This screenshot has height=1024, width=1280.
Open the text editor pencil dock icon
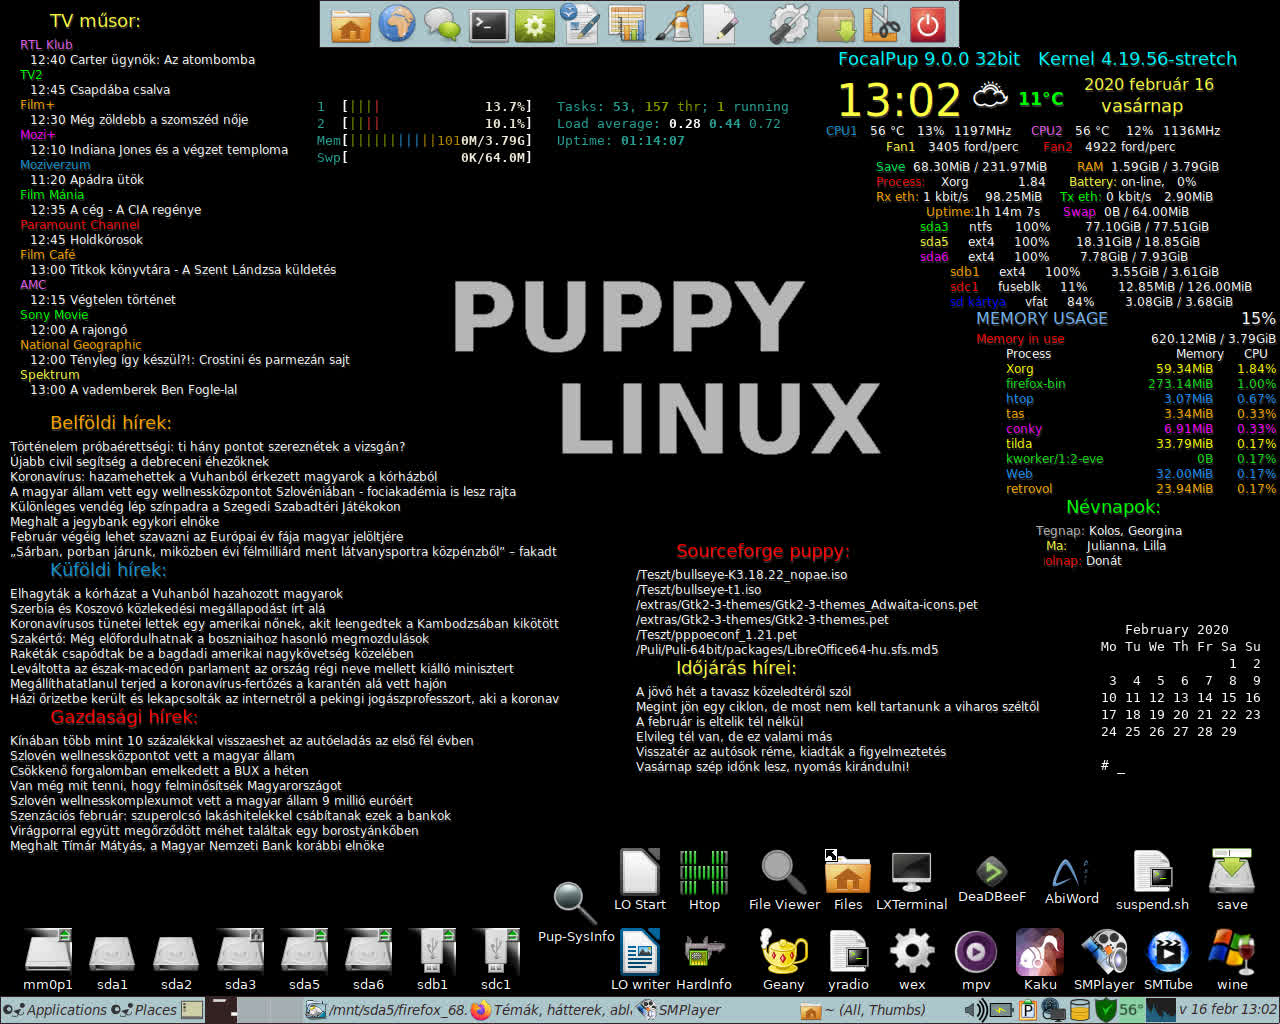[720, 24]
